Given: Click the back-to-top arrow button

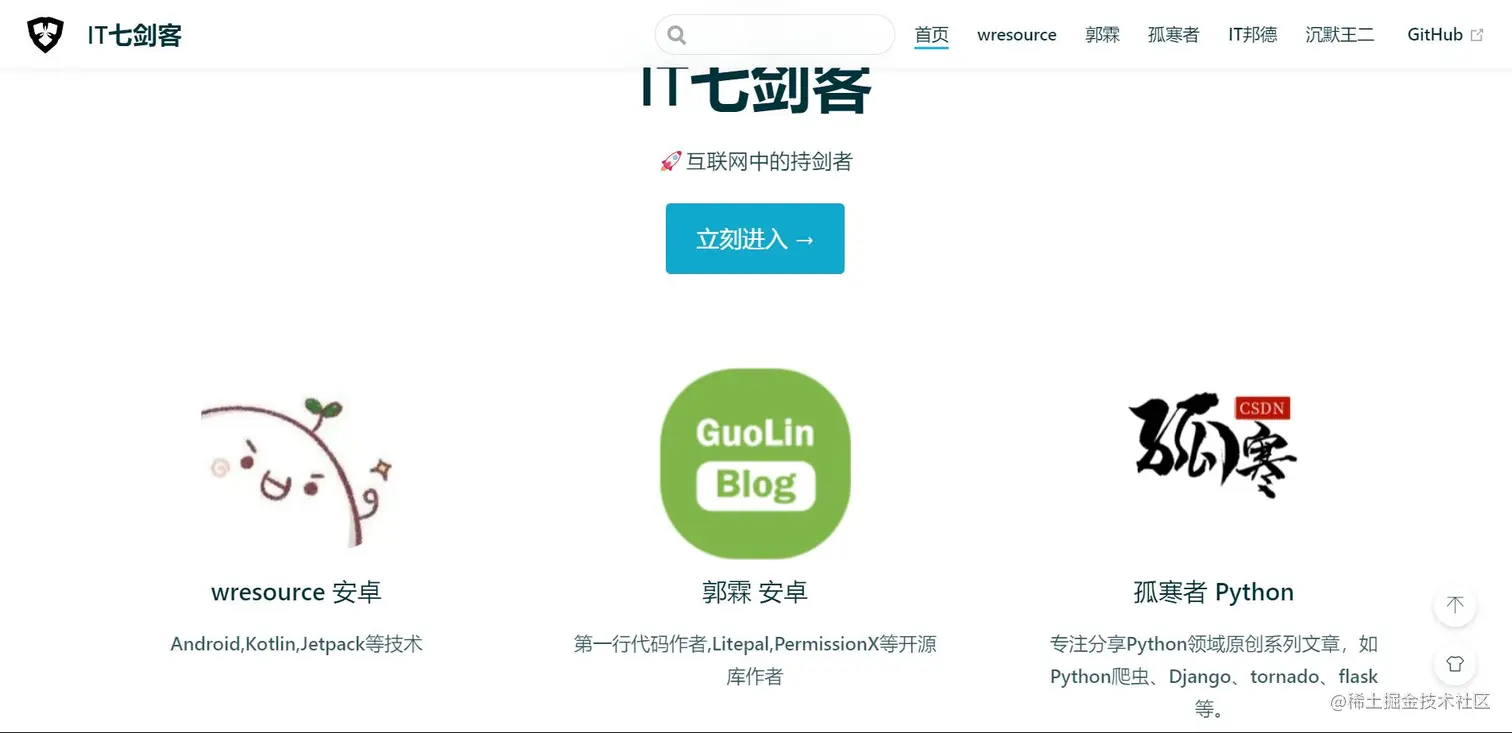Looking at the screenshot, I should [1455, 605].
